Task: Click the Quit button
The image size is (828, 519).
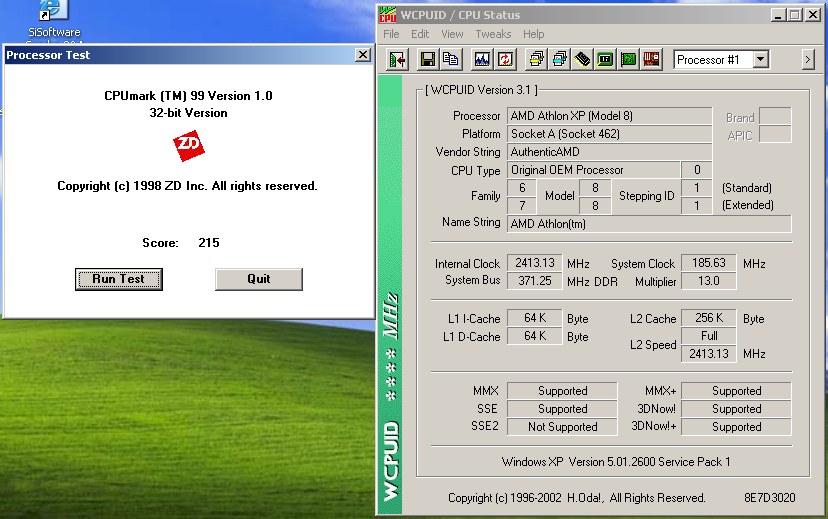Action: pos(258,279)
